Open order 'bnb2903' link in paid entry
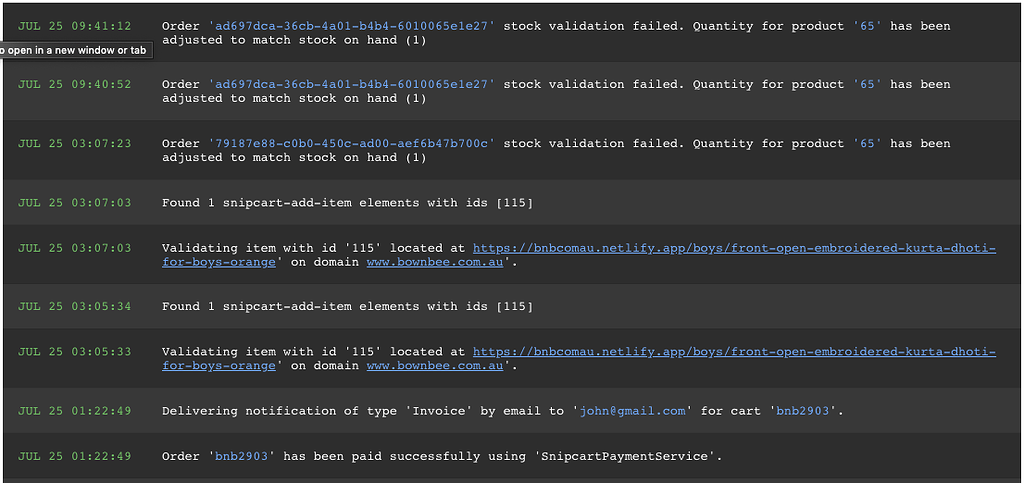 (241, 457)
